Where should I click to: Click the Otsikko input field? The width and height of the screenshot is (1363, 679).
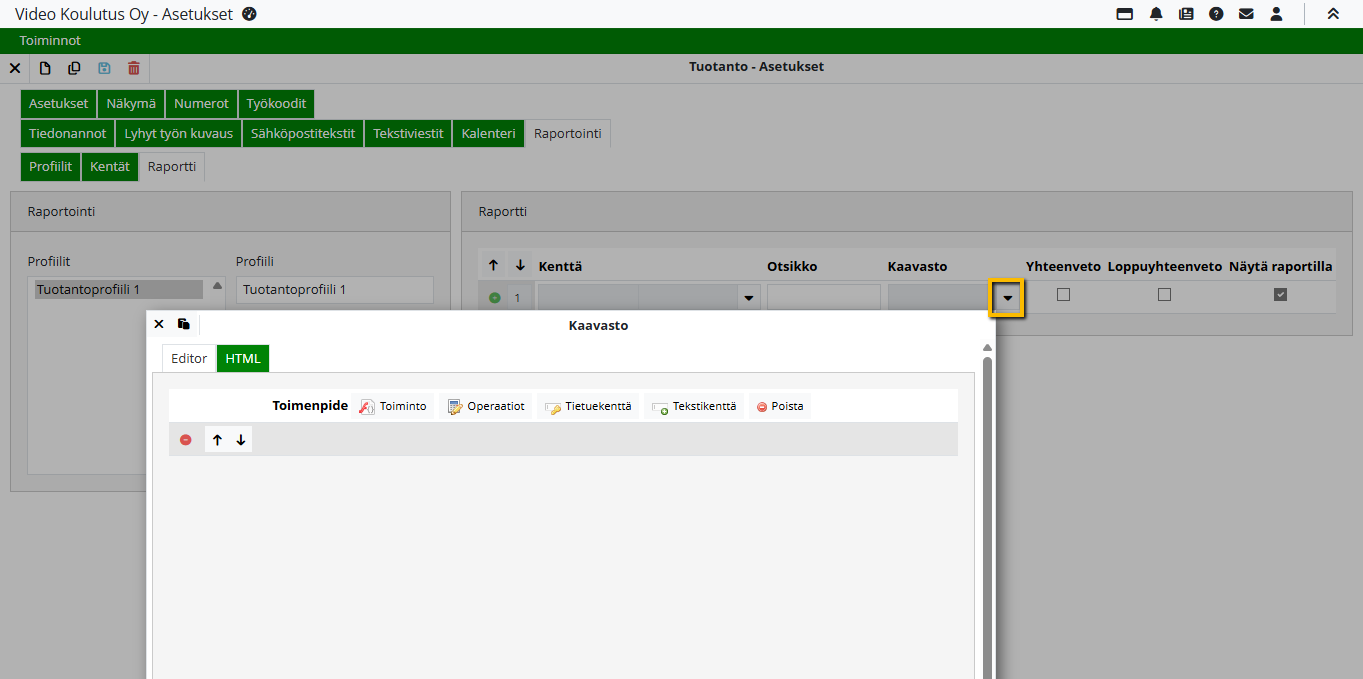[x=823, y=297]
